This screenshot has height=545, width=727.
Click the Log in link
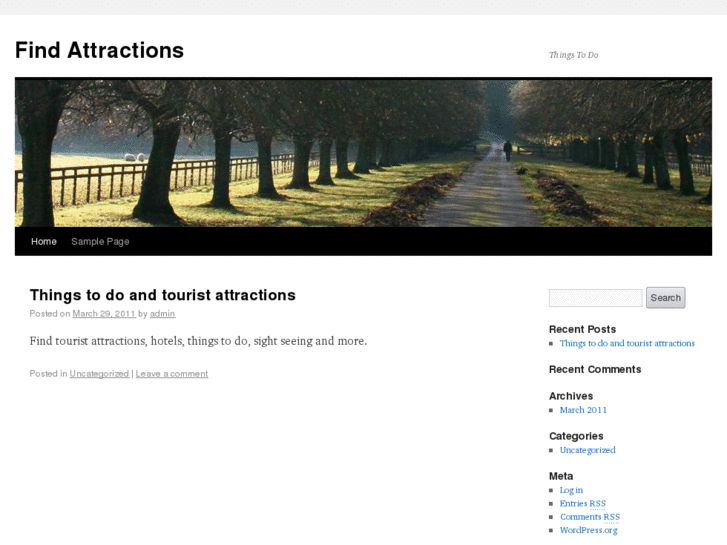pyautogui.click(x=571, y=490)
